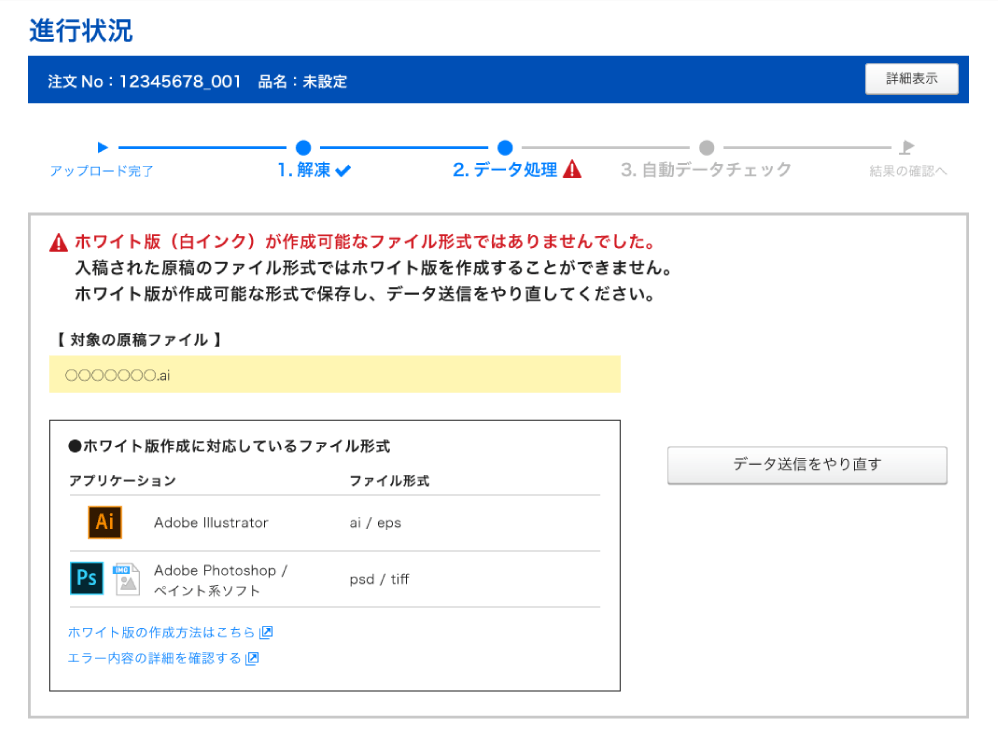Click the paint software image file icon
Image resolution: width=998 pixels, height=744 pixels.
click(x=127, y=579)
